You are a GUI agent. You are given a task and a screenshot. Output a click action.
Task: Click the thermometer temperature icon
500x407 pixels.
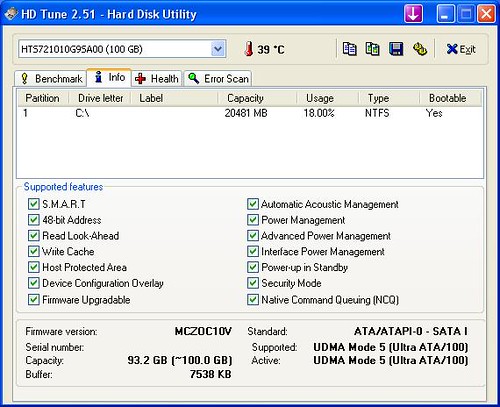point(248,49)
